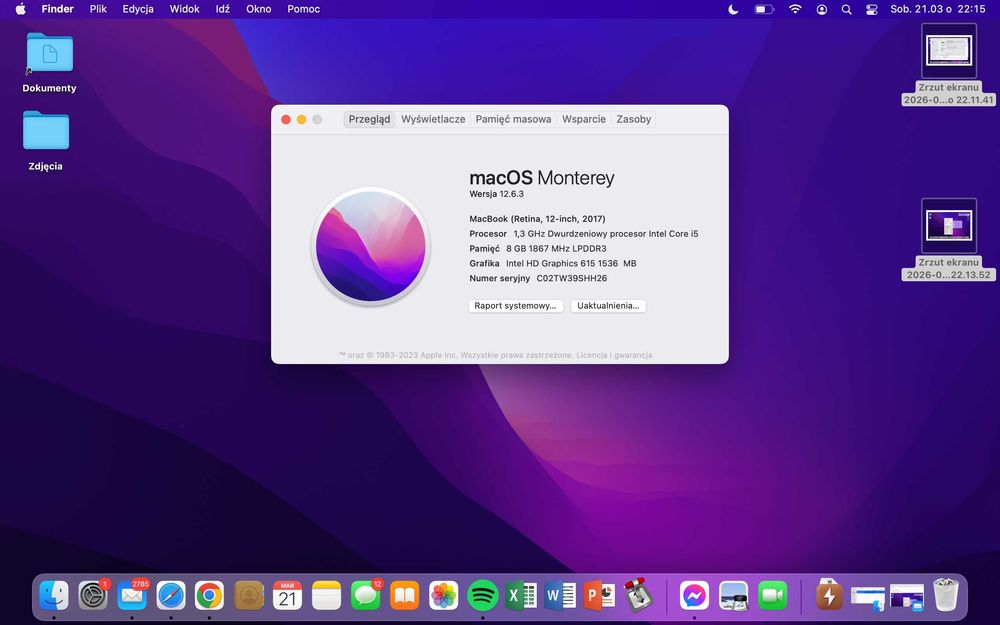
Task: Launch Safari from the Dock
Action: [x=171, y=596]
